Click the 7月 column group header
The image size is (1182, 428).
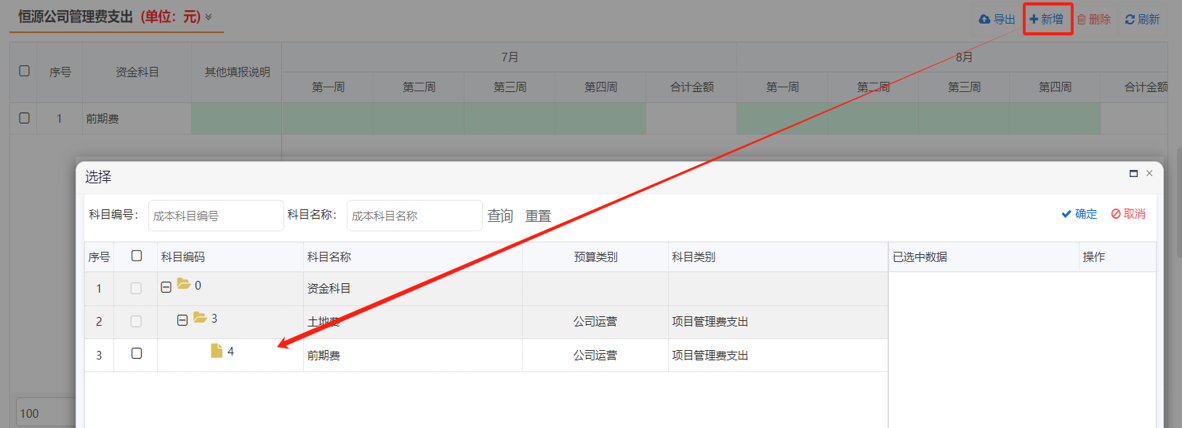510,57
